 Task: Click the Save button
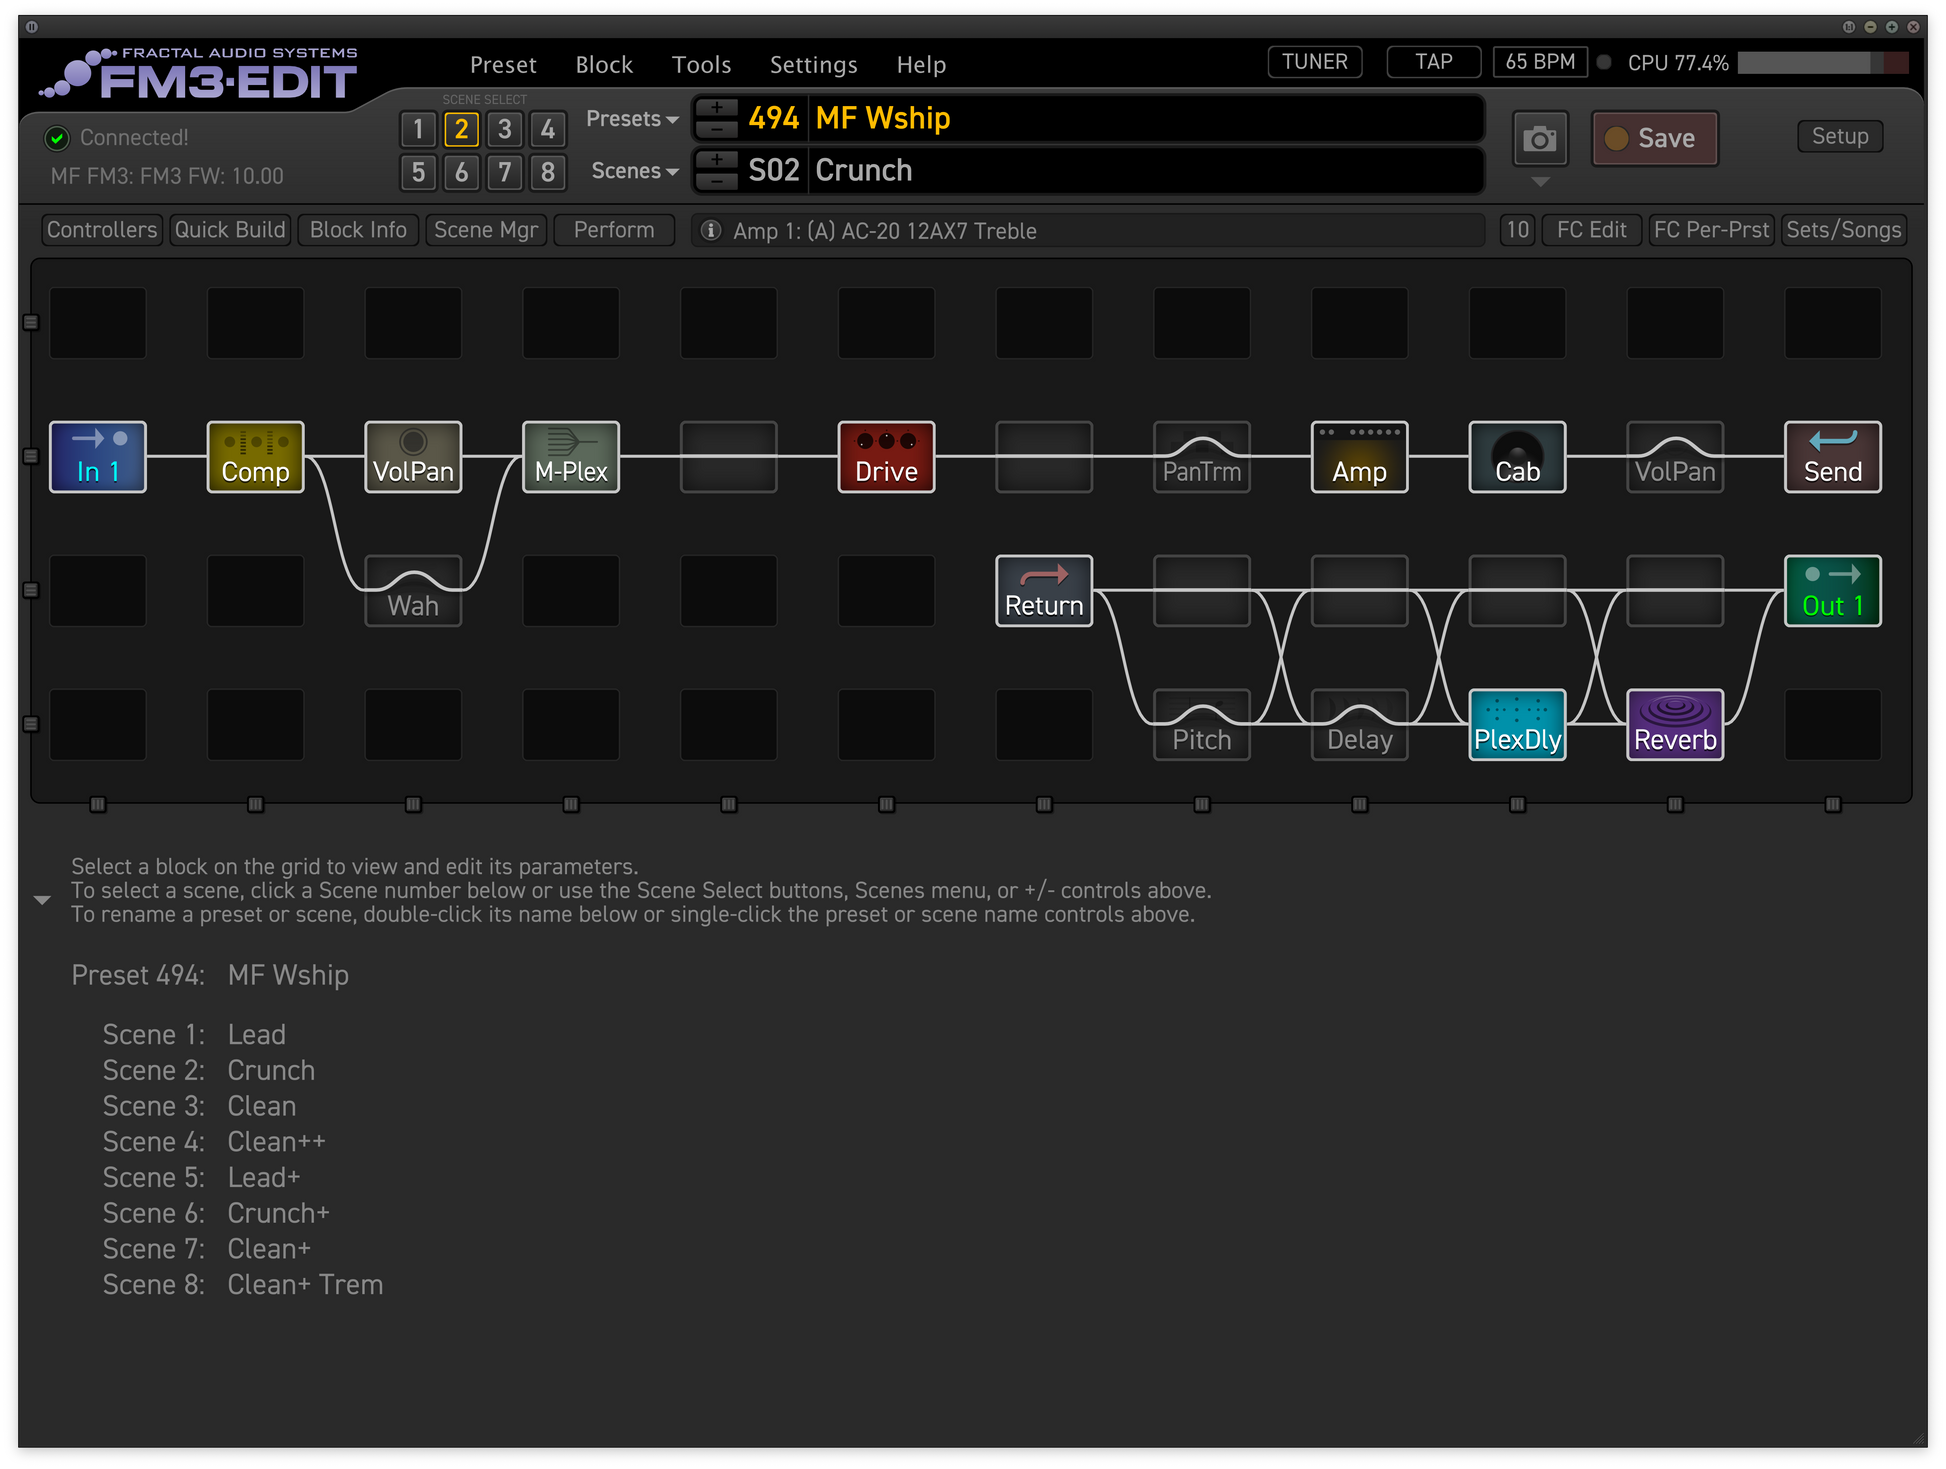point(1655,139)
